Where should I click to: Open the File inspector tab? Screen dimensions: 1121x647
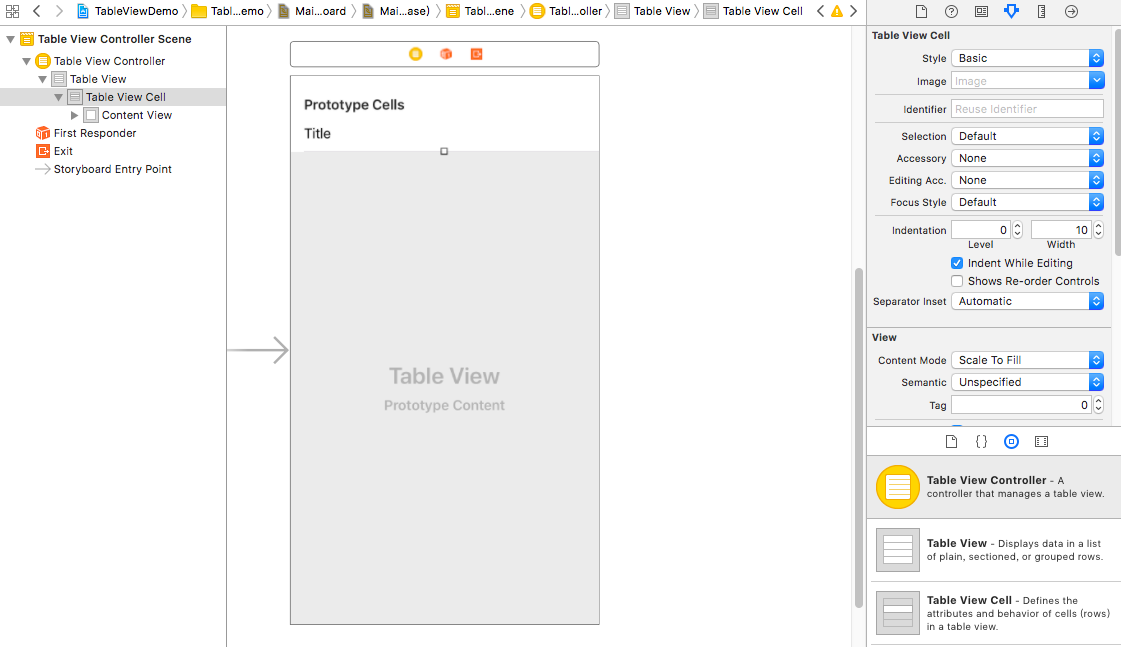pyautogui.click(x=921, y=11)
